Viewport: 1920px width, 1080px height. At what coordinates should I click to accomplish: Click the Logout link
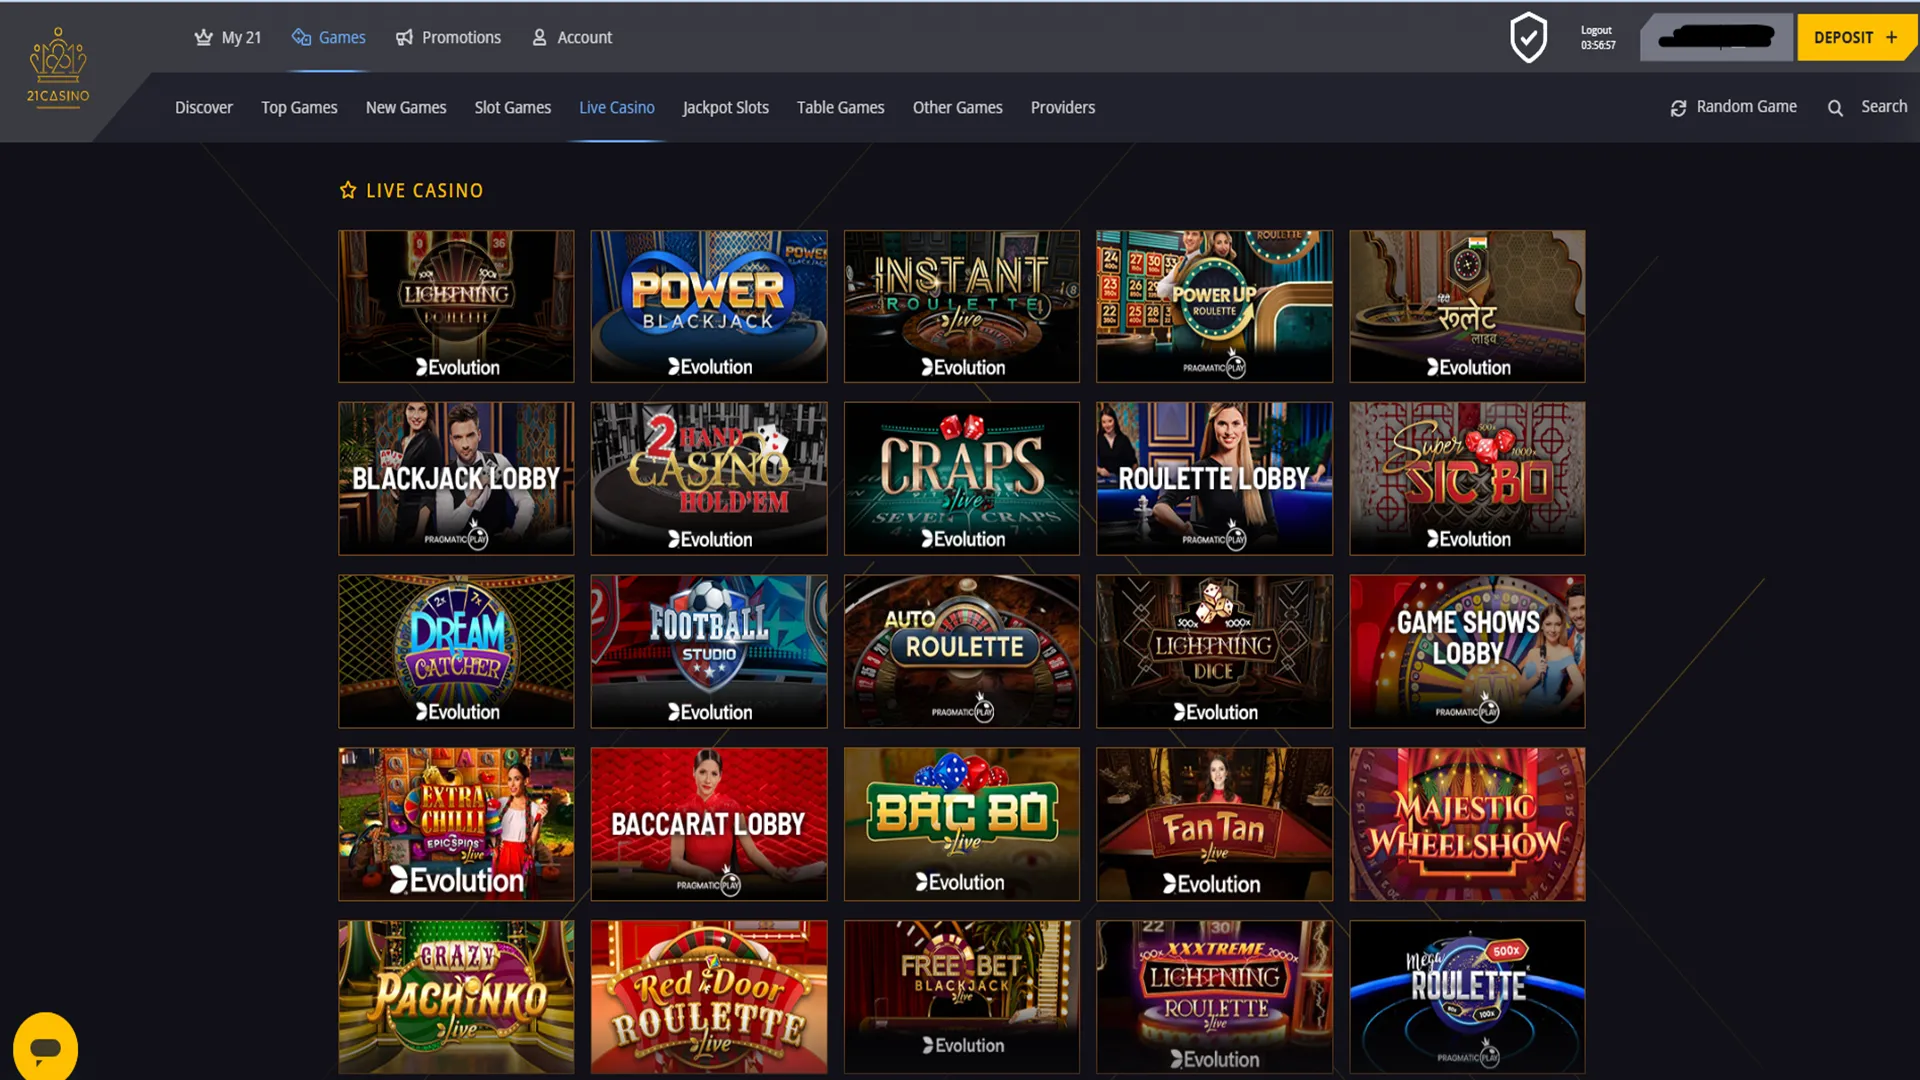click(1596, 30)
